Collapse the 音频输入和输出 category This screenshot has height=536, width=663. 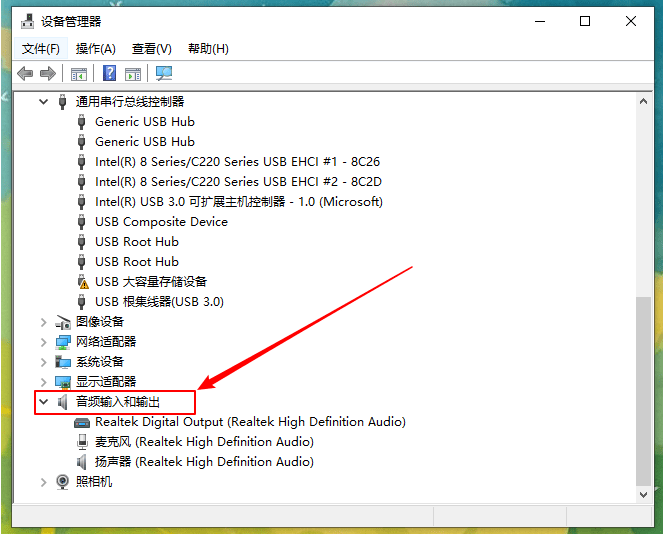(x=43, y=402)
